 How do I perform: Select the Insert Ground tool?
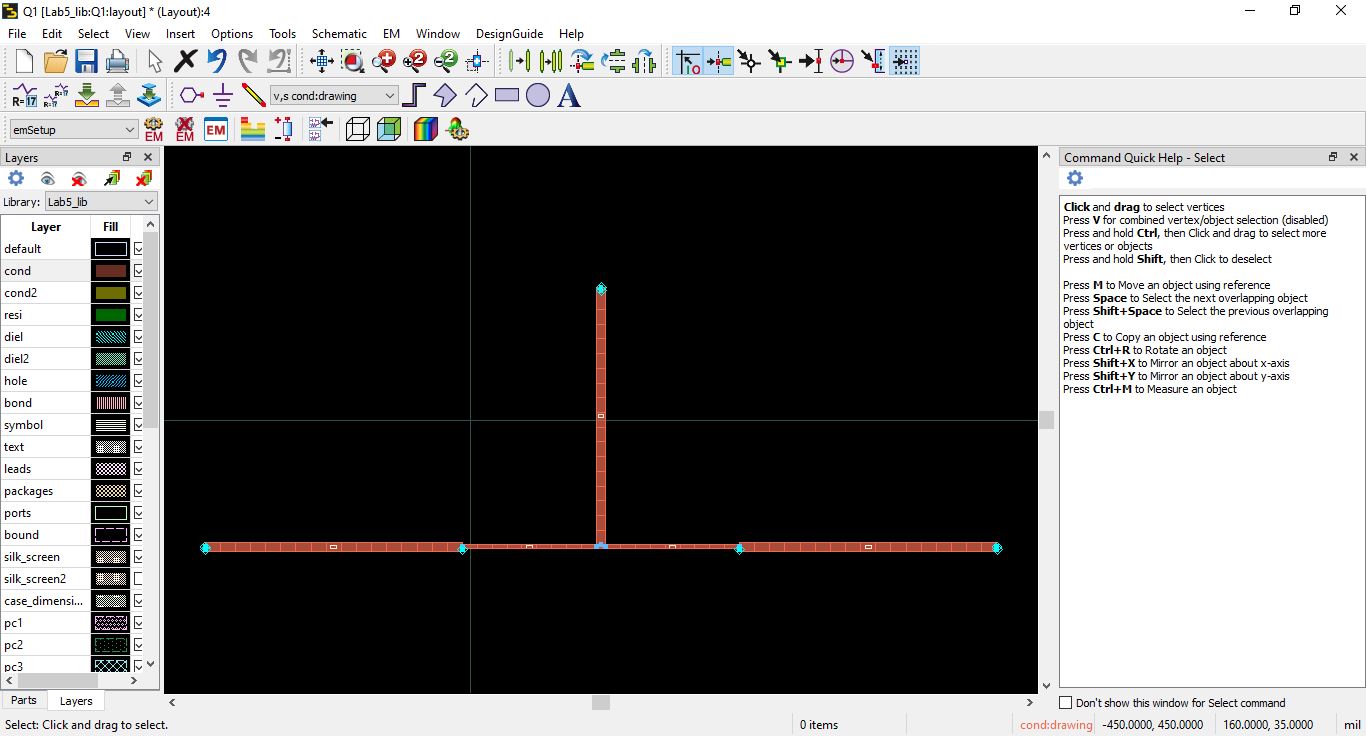[222, 95]
